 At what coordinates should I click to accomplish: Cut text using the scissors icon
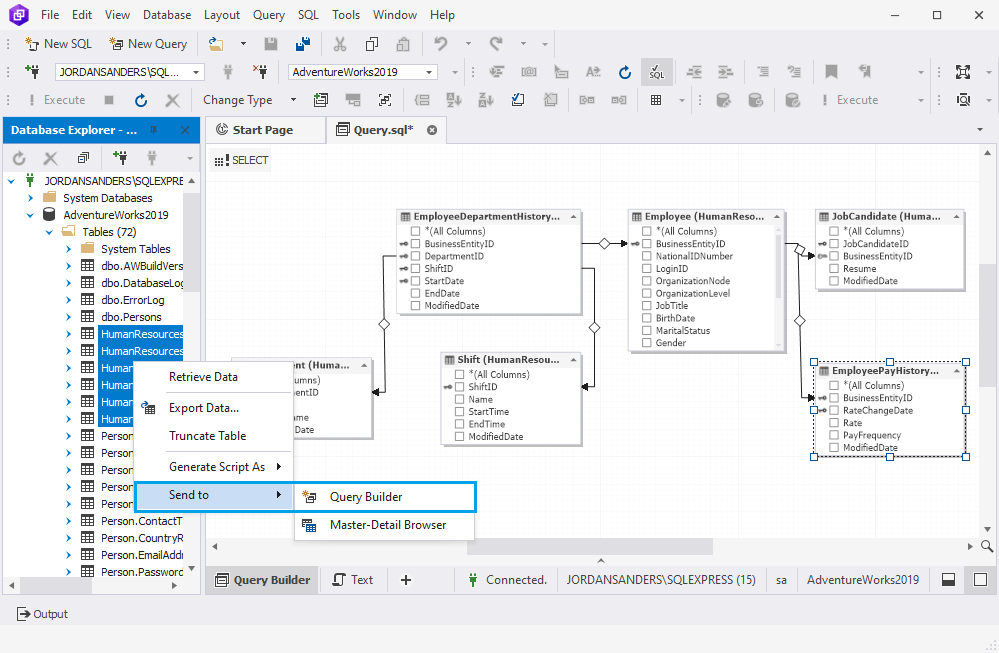[340, 44]
